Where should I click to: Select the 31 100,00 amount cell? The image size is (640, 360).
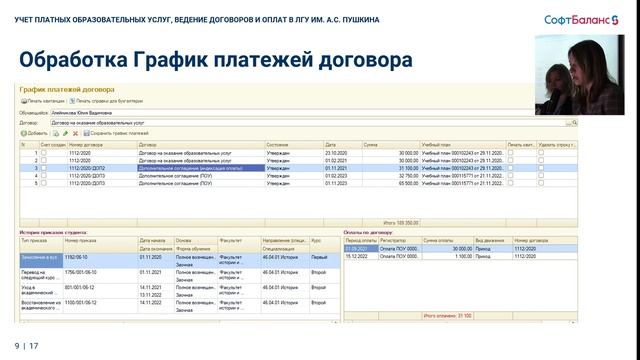[391, 168]
